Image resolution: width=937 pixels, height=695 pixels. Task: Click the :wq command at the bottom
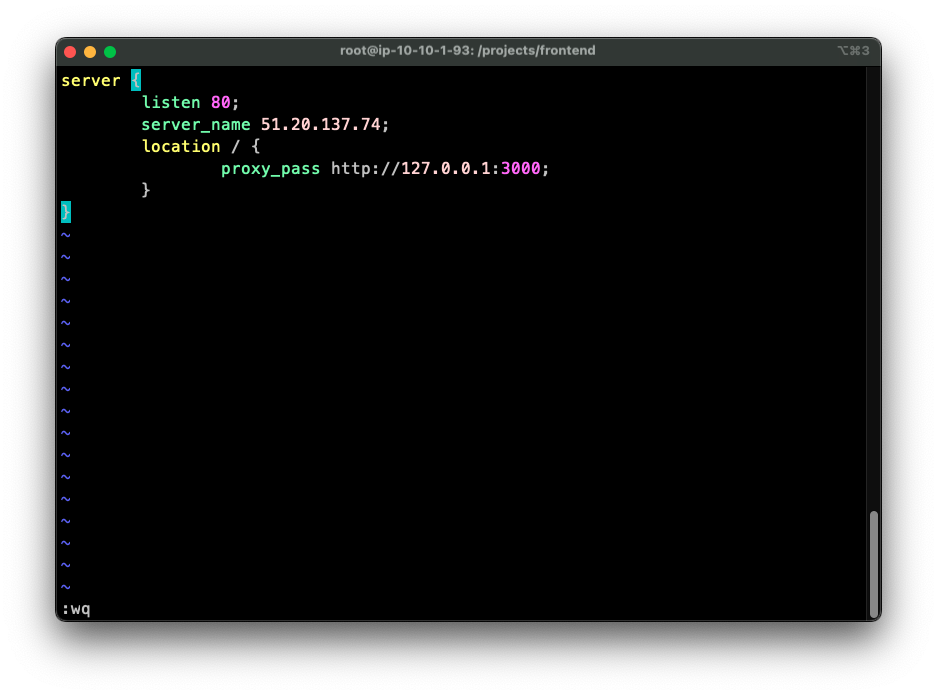[x=76, y=608]
